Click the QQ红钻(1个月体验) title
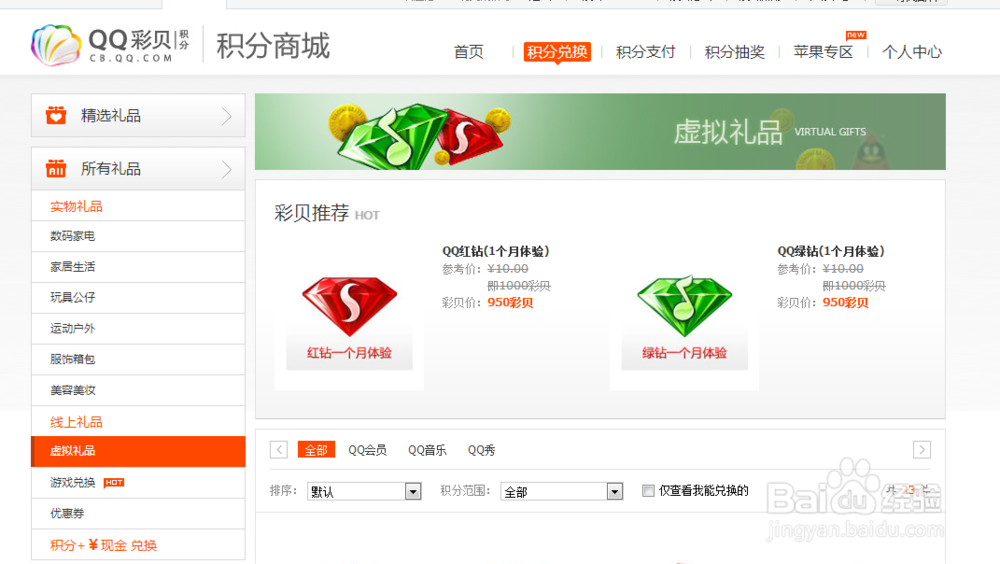1000x564 pixels. click(x=496, y=251)
